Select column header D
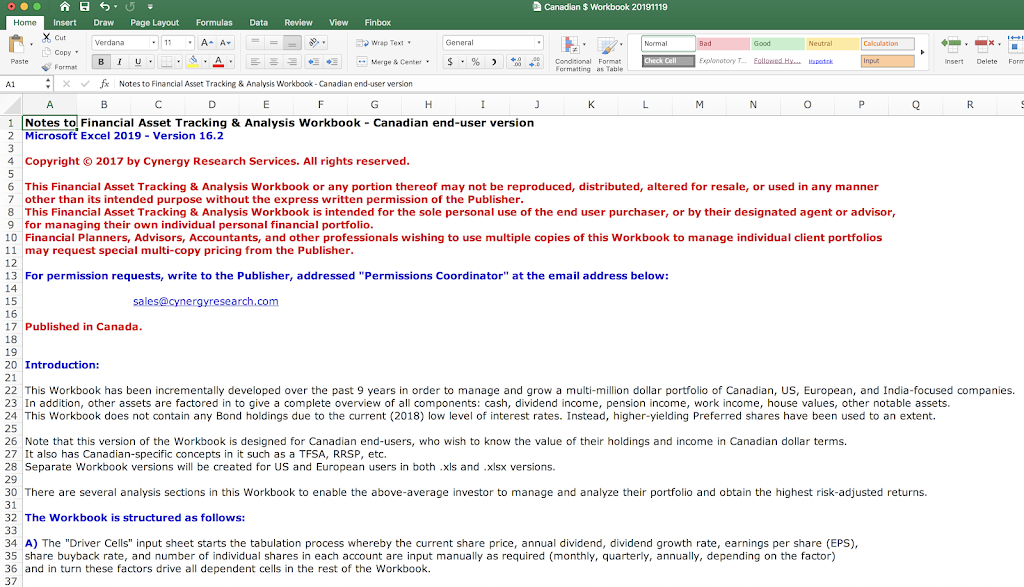The width and height of the screenshot is (1024, 587). [x=212, y=104]
